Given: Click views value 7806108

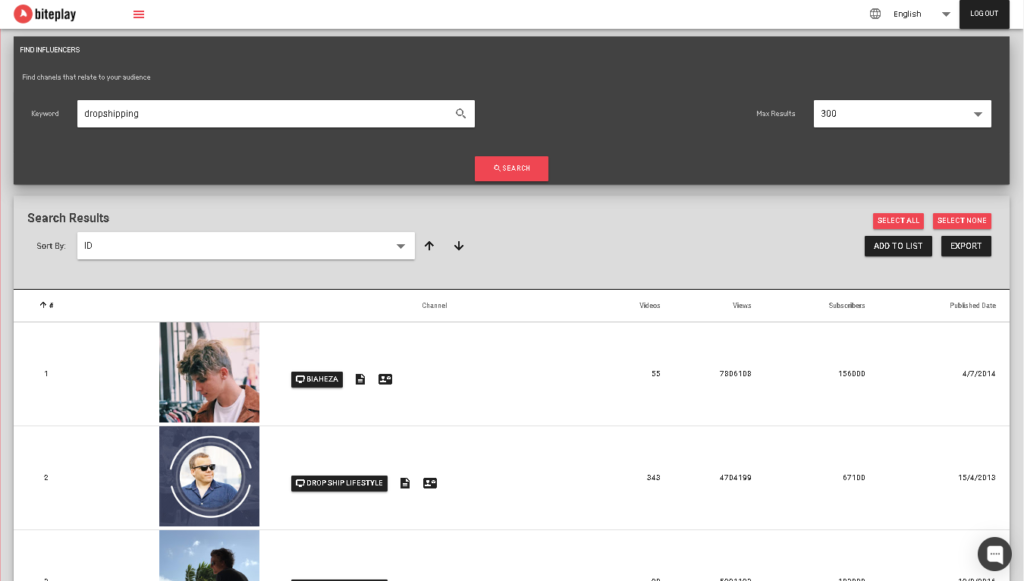Looking at the screenshot, I should (735, 374).
